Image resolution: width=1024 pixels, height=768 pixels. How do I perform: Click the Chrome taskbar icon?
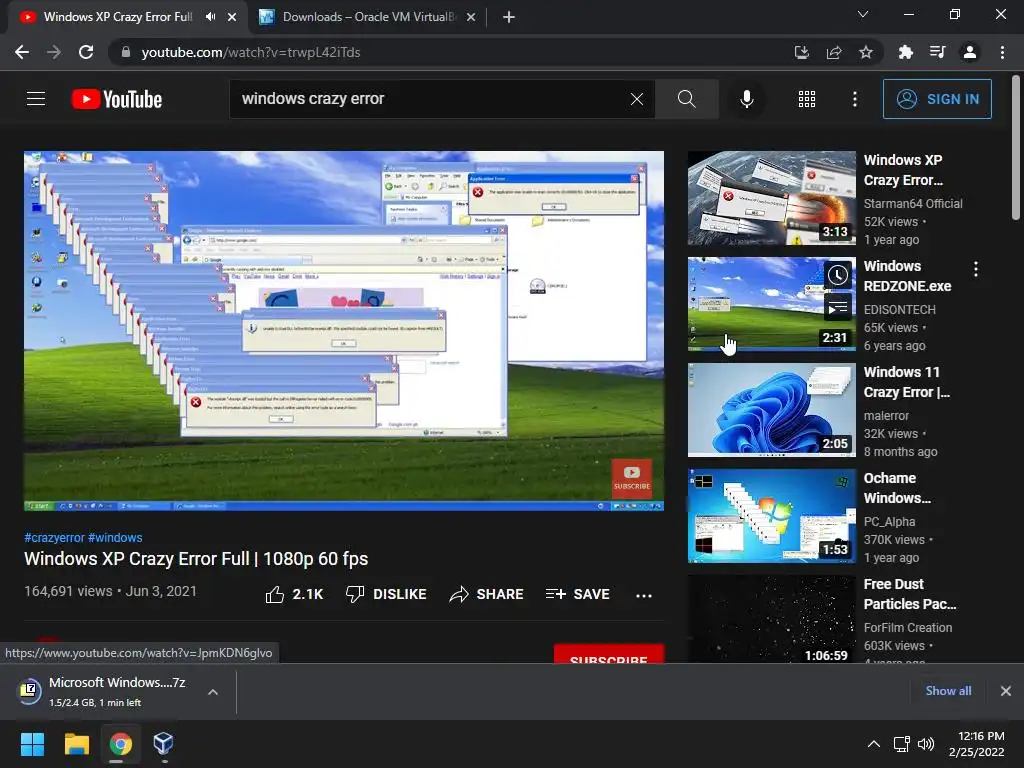(x=120, y=744)
